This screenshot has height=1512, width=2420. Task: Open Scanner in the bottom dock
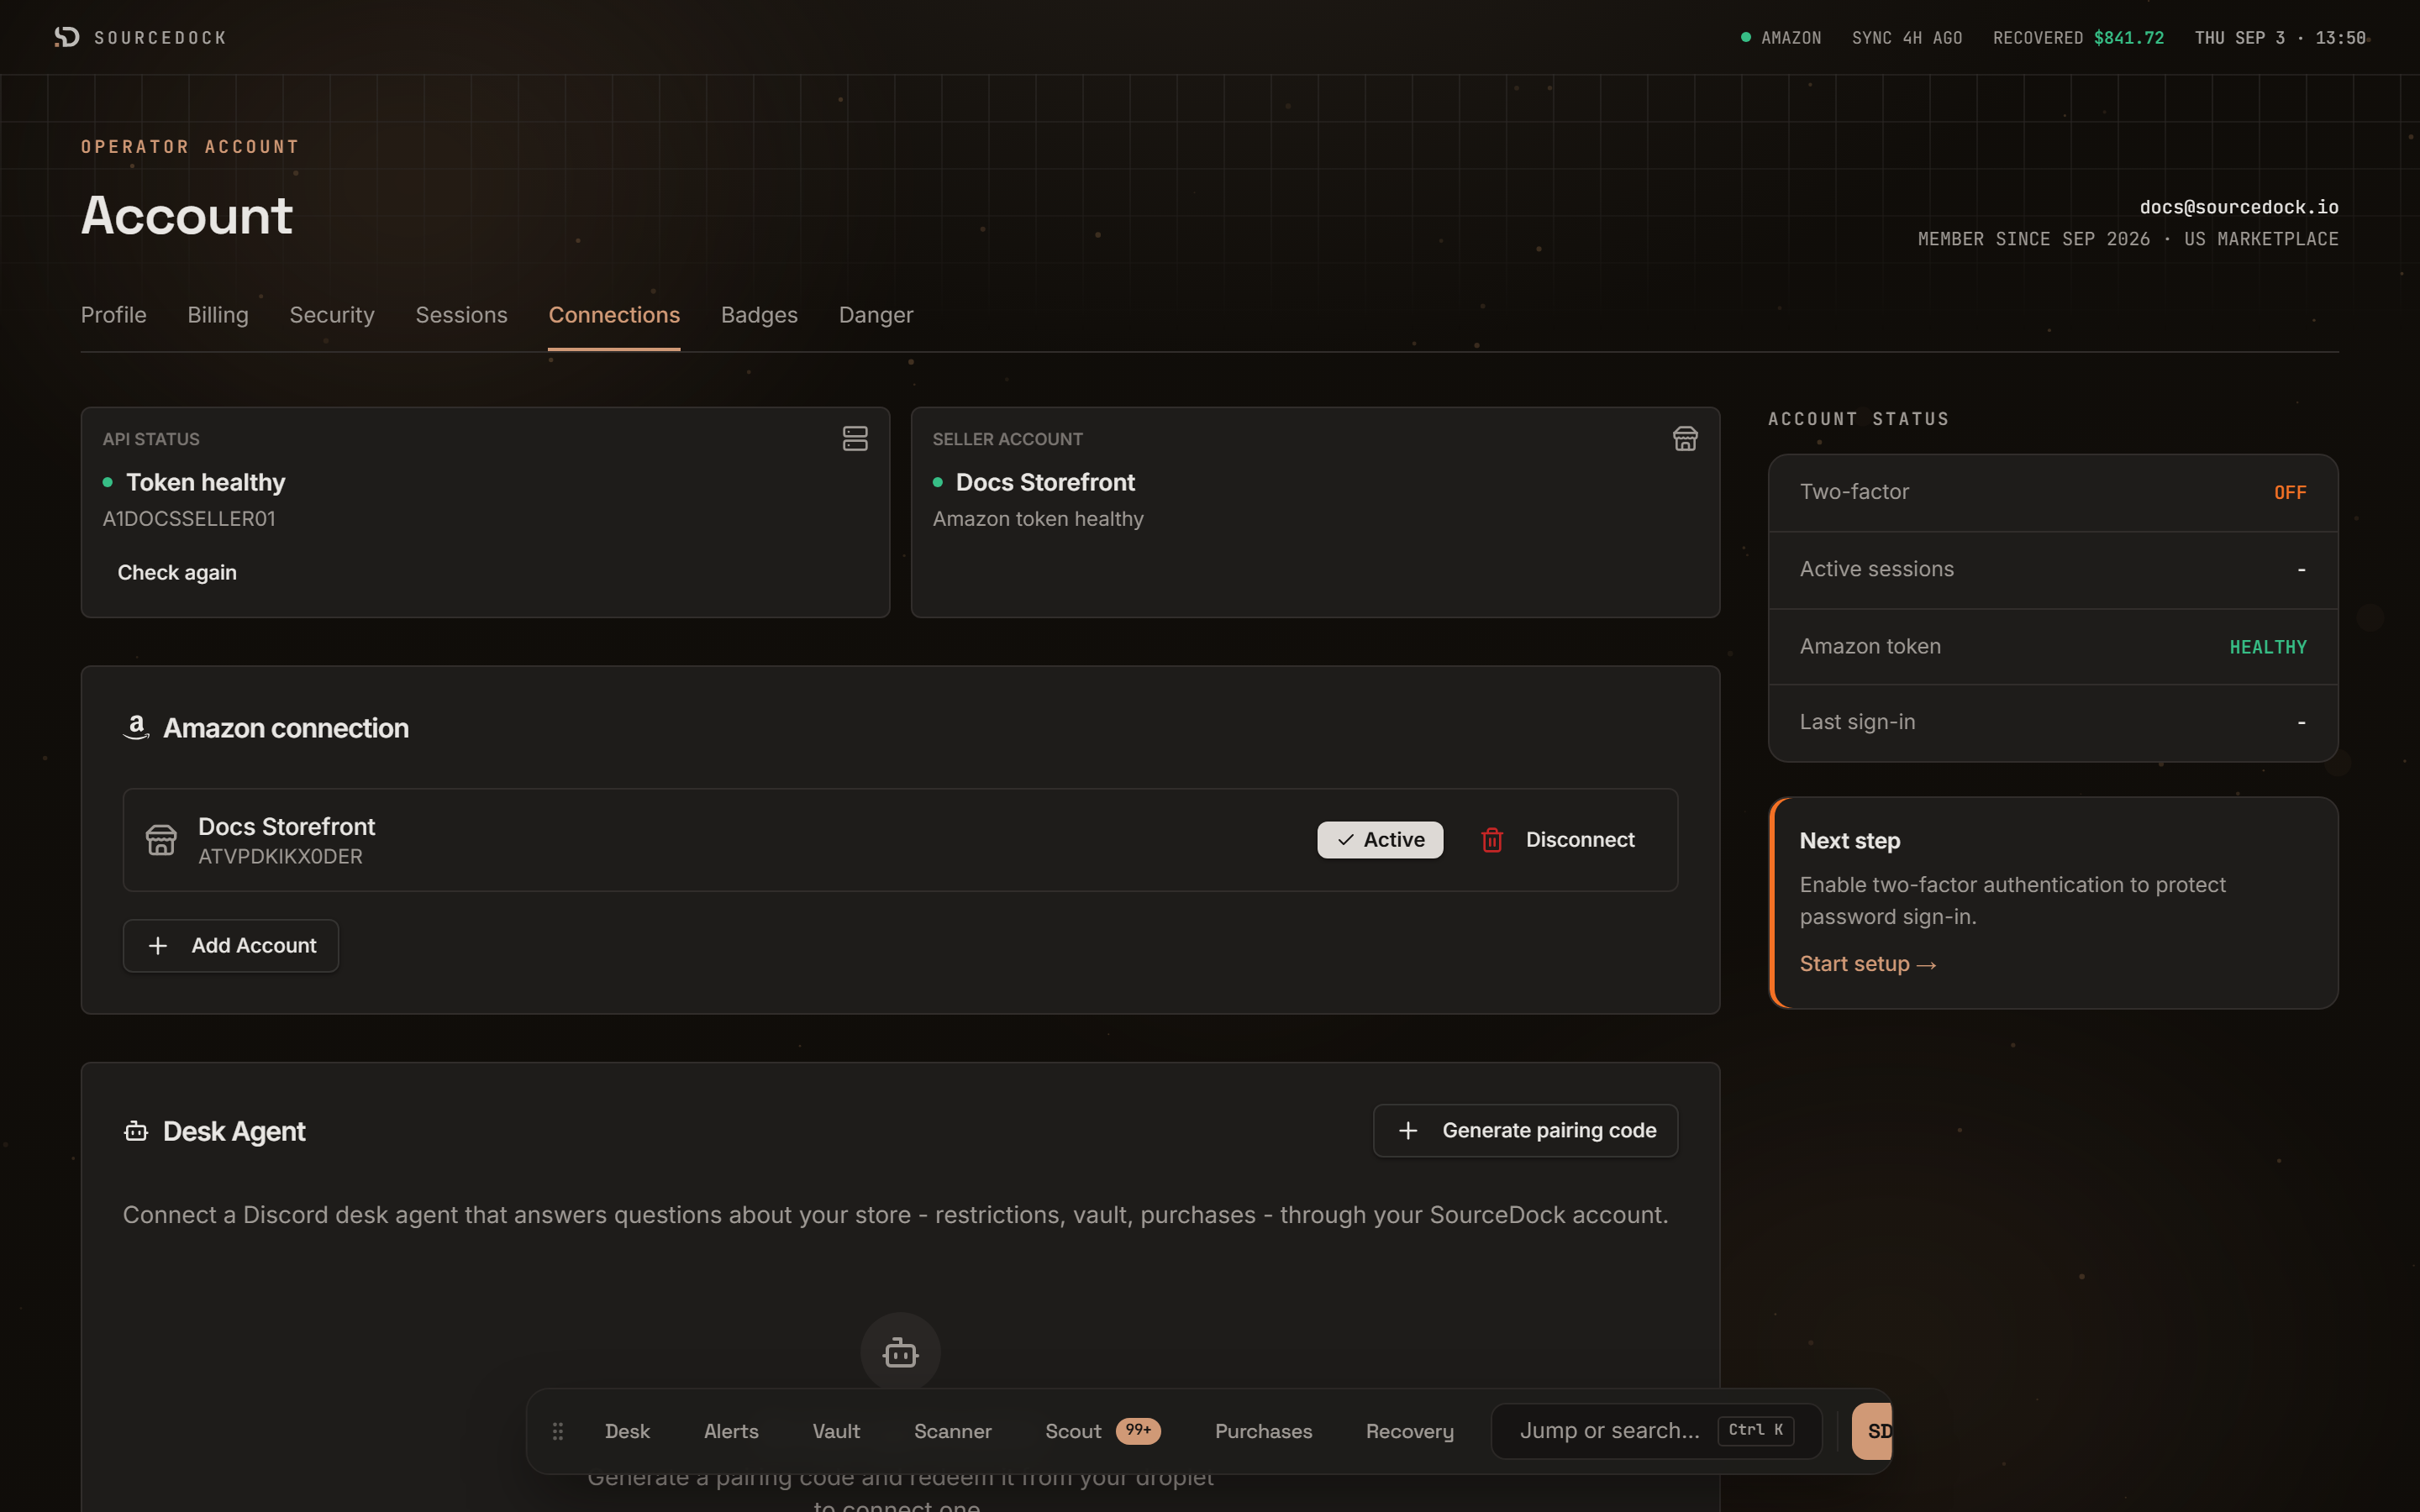(952, 1431)
